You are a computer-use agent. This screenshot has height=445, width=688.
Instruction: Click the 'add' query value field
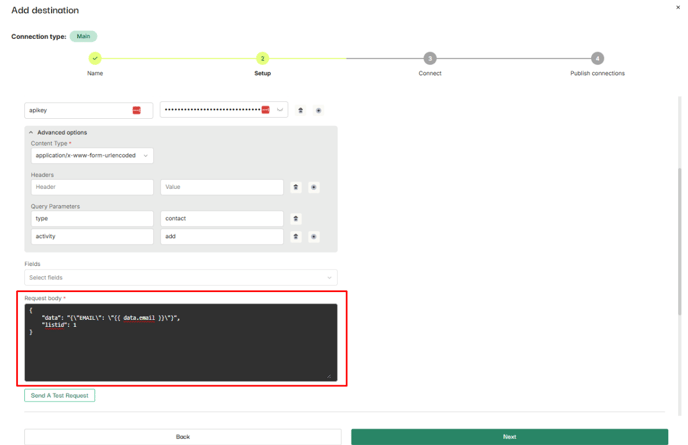pos(222,237)
